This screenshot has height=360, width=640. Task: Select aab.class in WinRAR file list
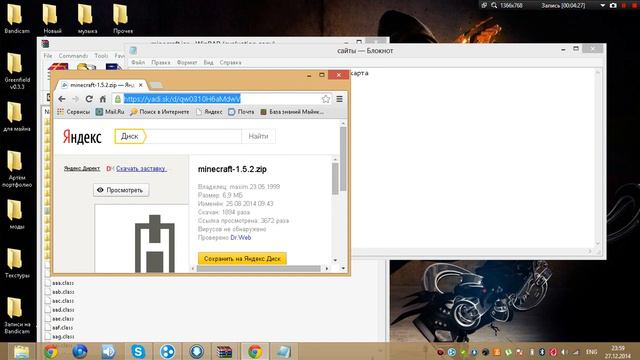(x=60, y=292)
